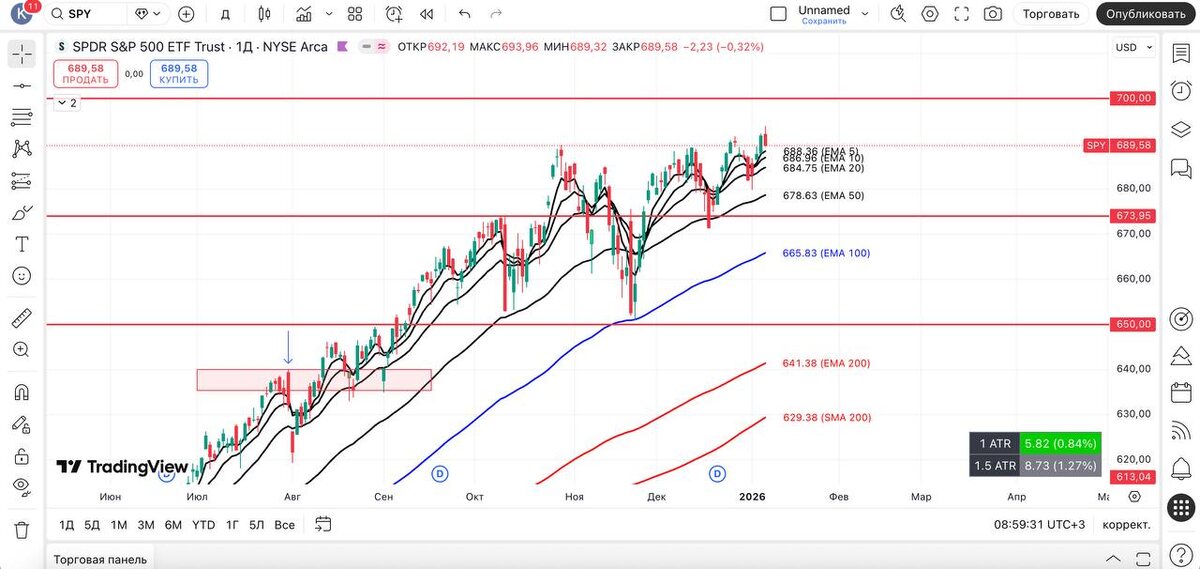This screenshot has width=1200, height=569.
Task: Open the timezone 08:59:31 UTC+3 menu
Action: point(1039,524)
